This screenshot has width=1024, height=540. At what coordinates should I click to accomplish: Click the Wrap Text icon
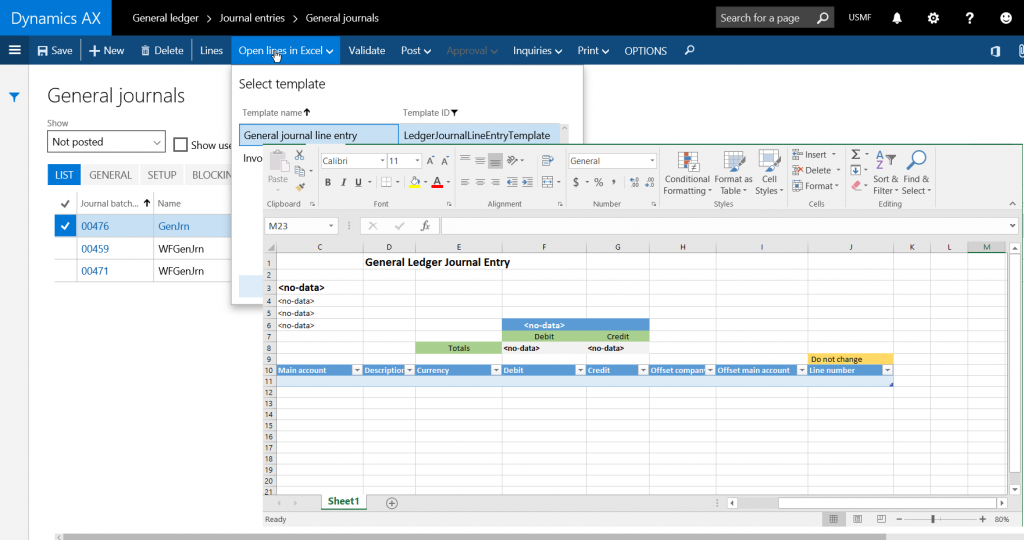547,160
